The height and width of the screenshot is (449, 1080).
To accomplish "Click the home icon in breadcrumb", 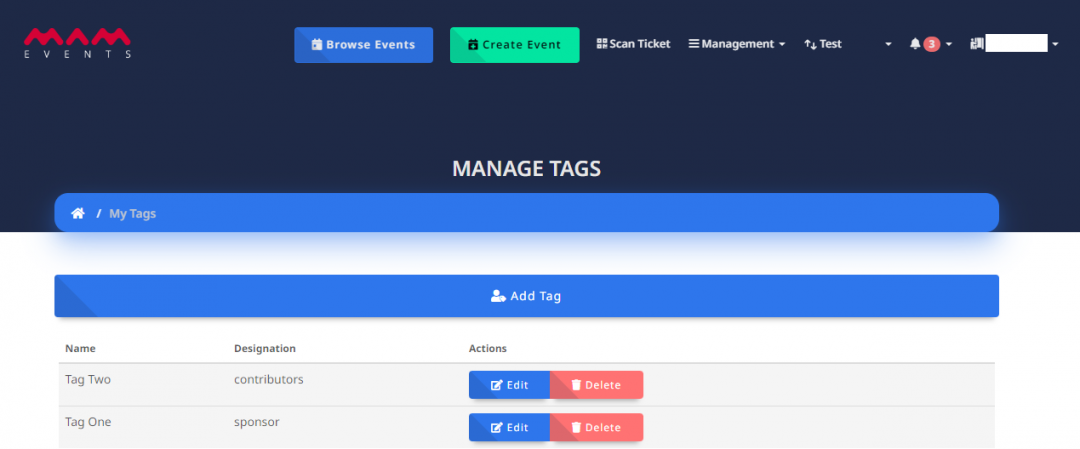I will 78,213.
